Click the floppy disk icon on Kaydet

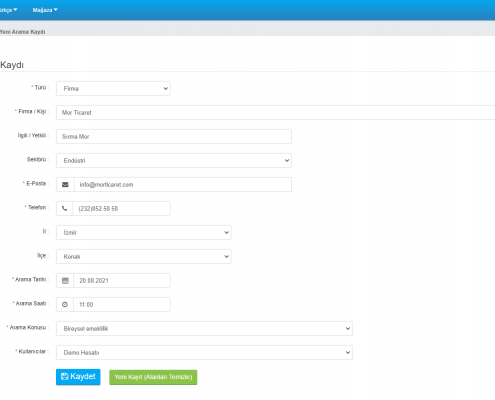click(x=65, y=377)
